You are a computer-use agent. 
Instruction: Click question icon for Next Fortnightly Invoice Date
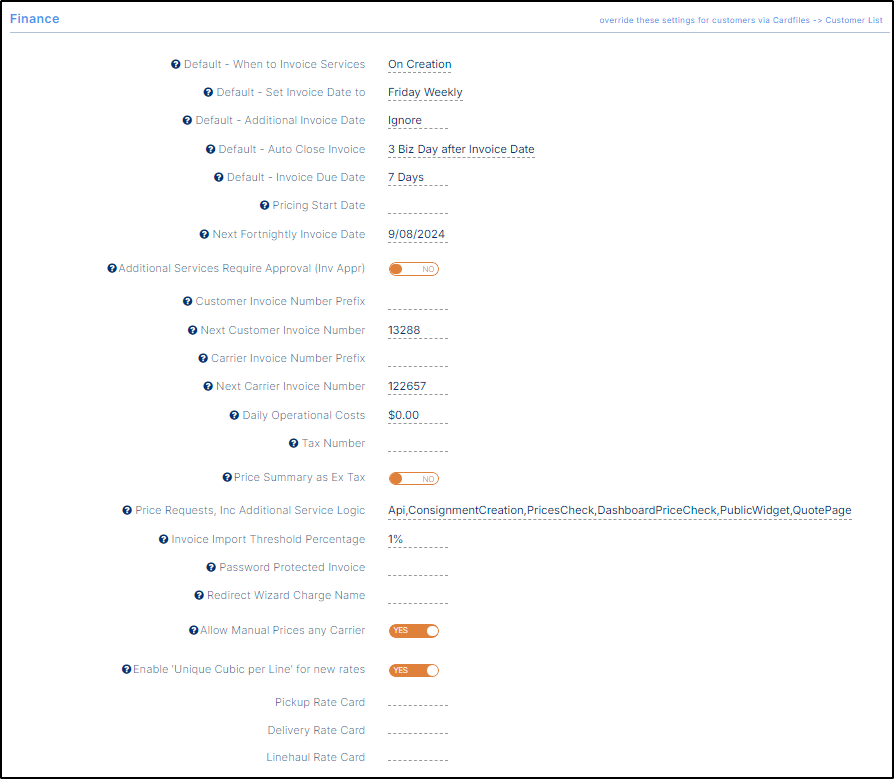click(204, 235)
